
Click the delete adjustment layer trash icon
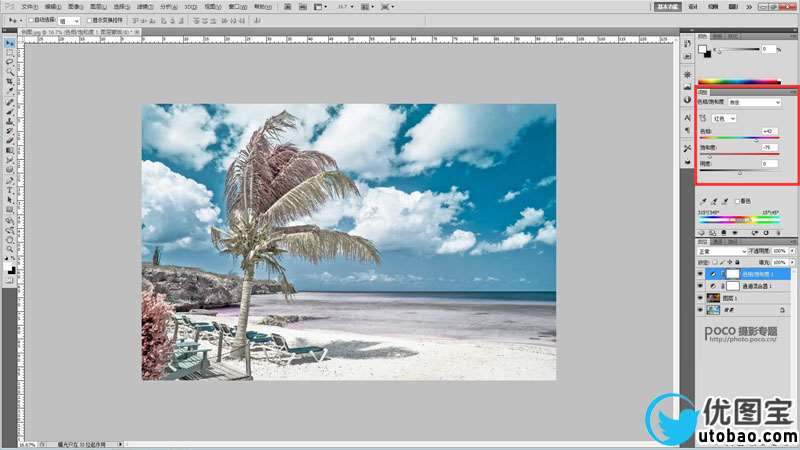coord(779,233)
